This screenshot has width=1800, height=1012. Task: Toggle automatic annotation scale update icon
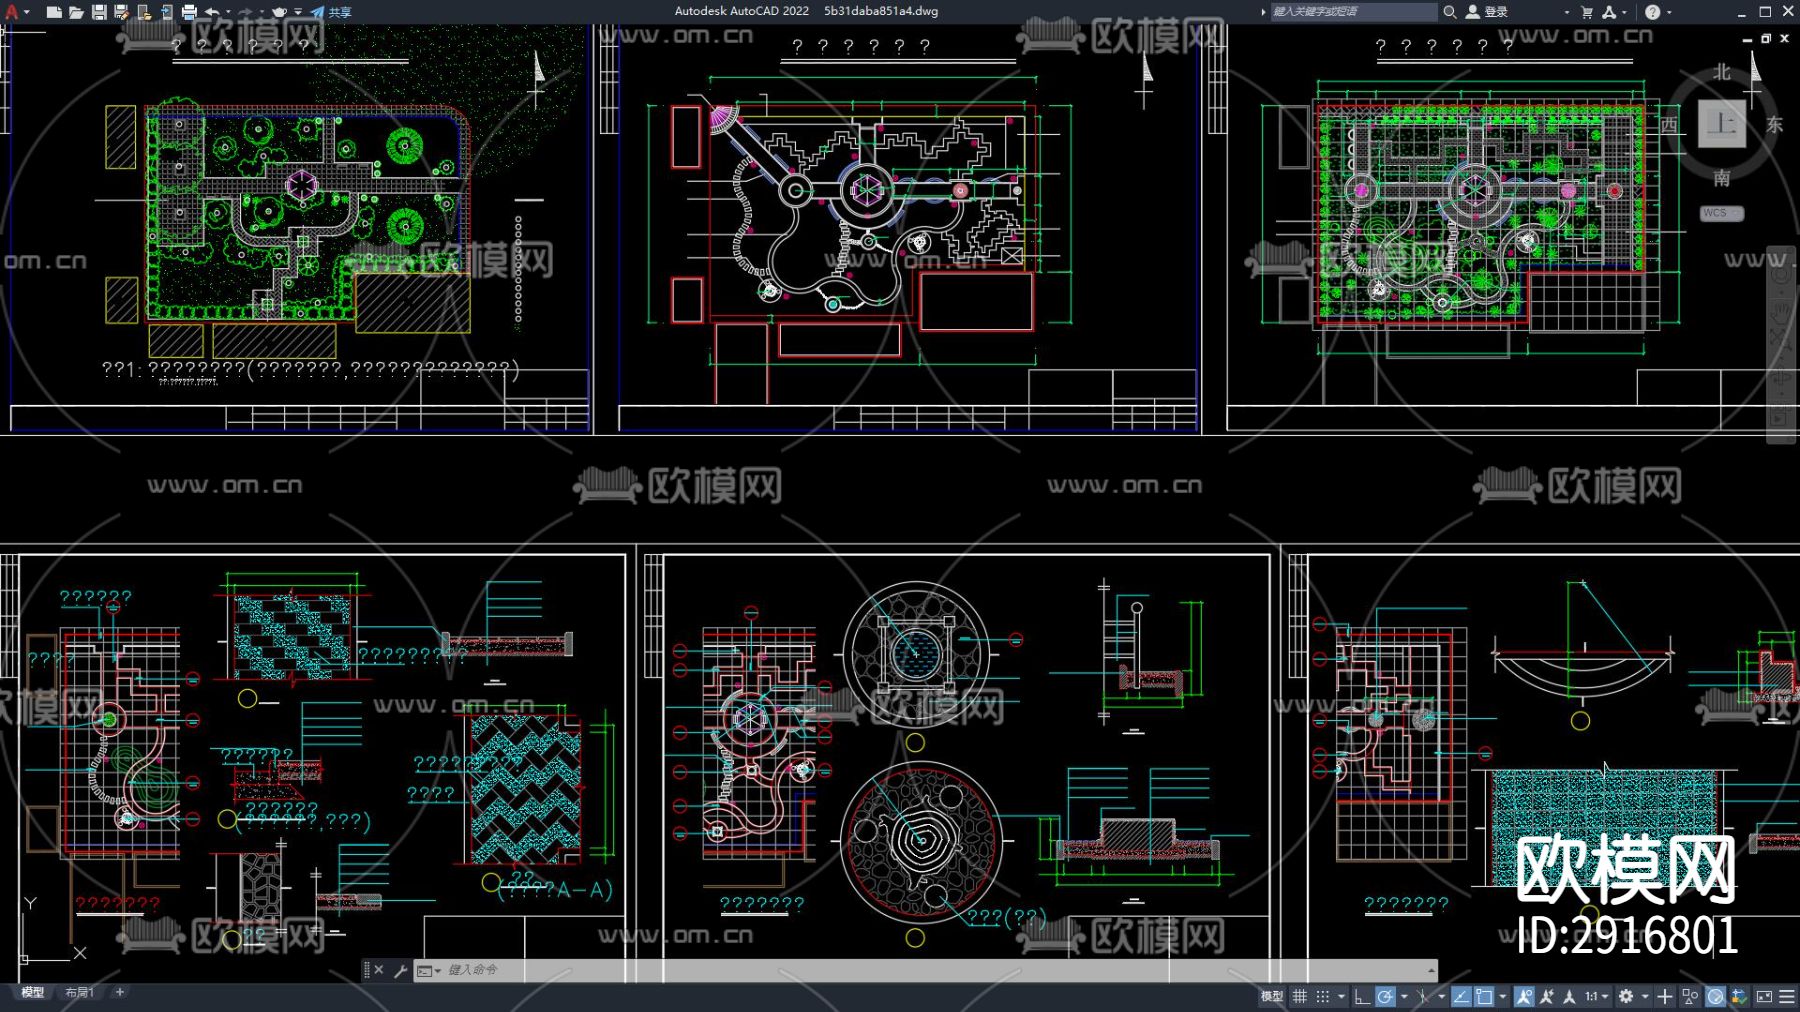[1547, 996]
